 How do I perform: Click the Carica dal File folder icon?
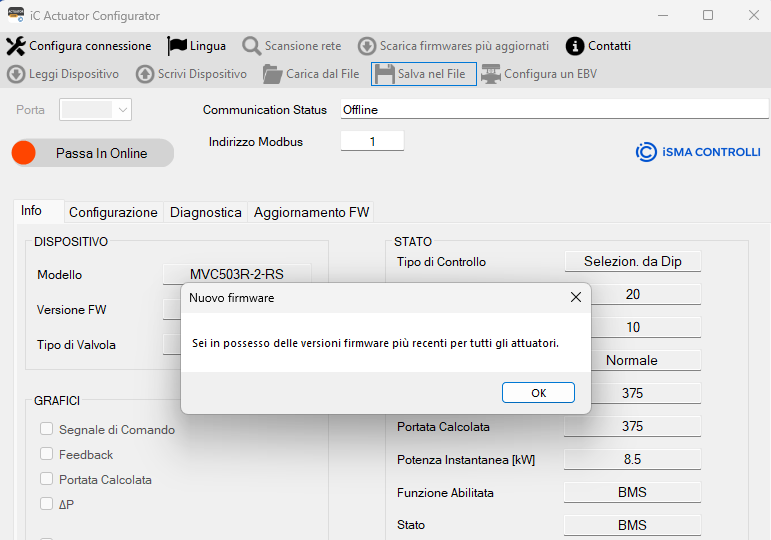[x=272, y=74]
